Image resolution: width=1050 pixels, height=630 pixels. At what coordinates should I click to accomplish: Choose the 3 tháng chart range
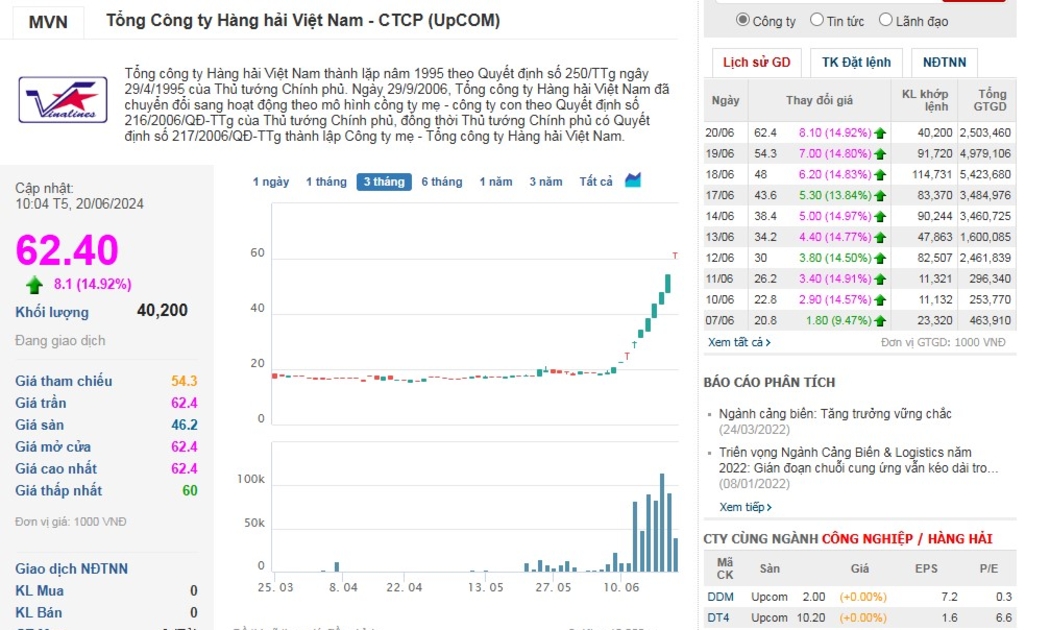(x=384, y=182)
